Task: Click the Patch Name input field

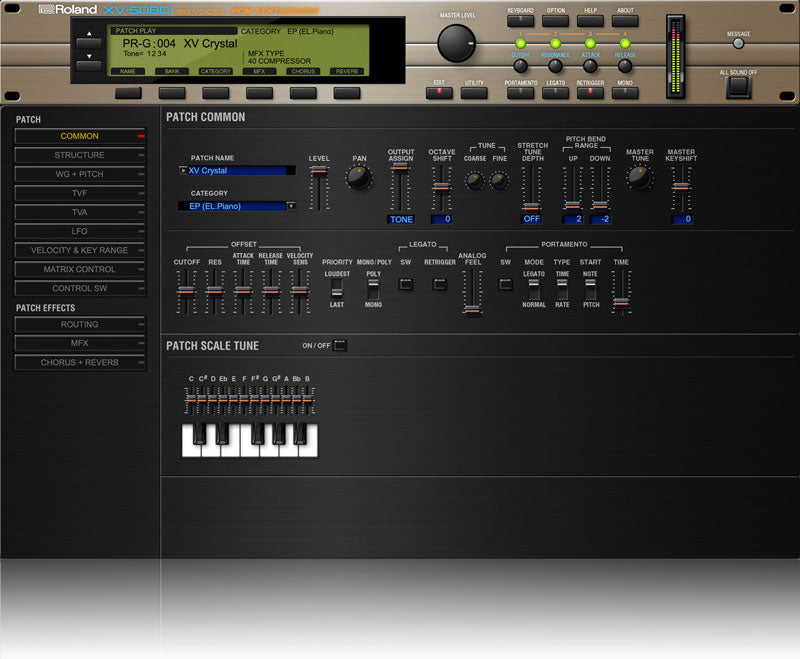Action: pos(237,170)
